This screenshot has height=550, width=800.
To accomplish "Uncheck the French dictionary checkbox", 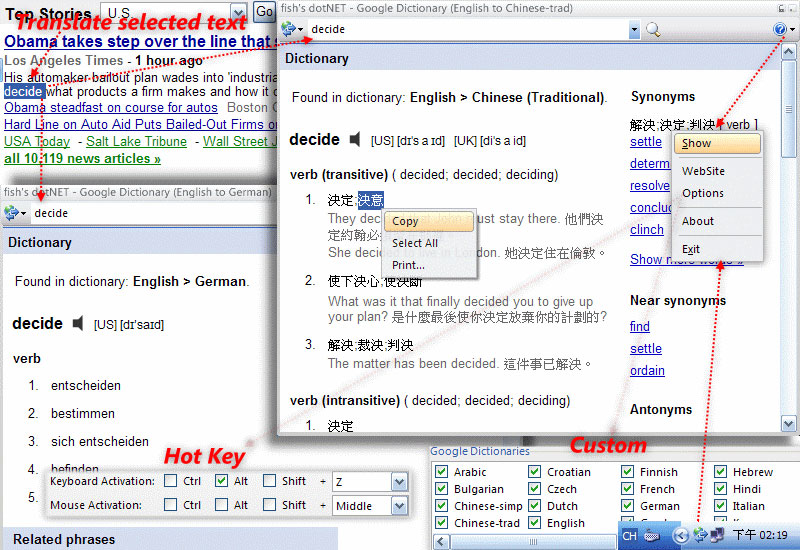I will pyautogui.click(x=628, y=489).
